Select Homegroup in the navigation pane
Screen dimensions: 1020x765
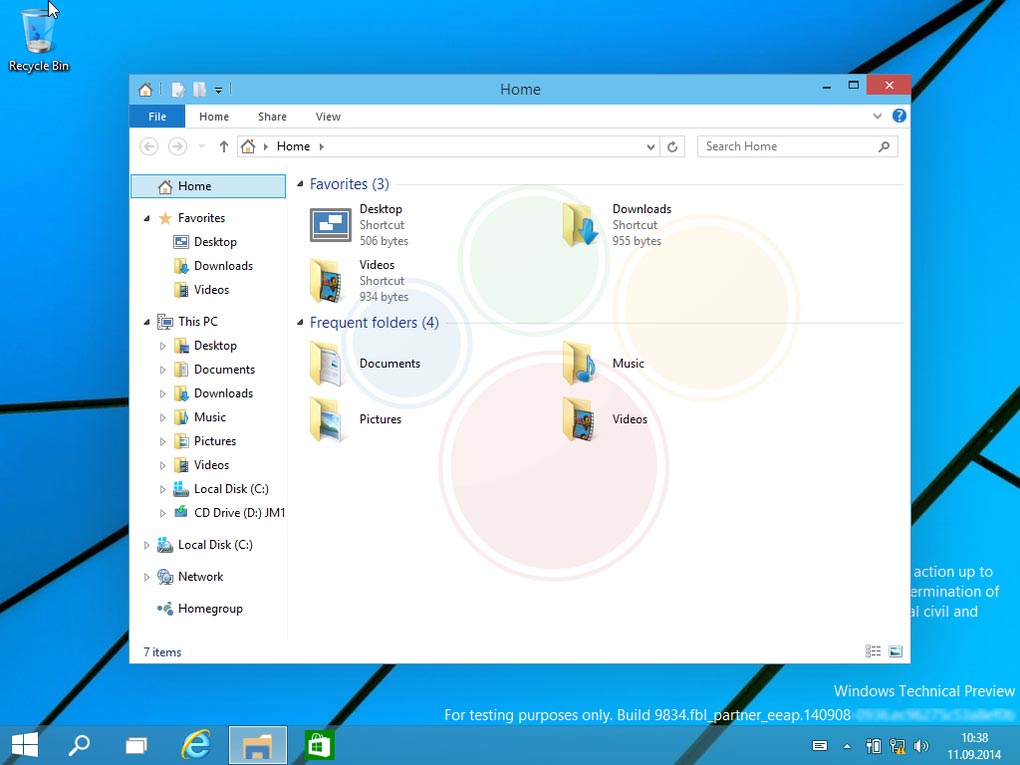coord(210,609)
